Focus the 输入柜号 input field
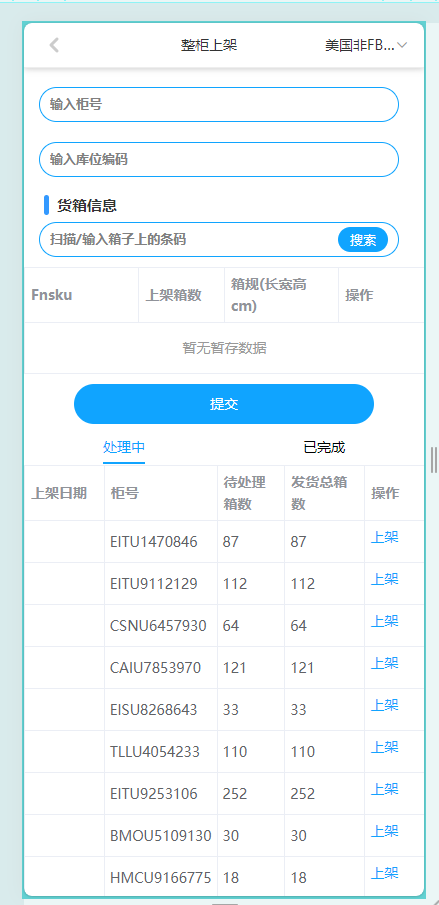439x905 pixels. tap(219, 104)
